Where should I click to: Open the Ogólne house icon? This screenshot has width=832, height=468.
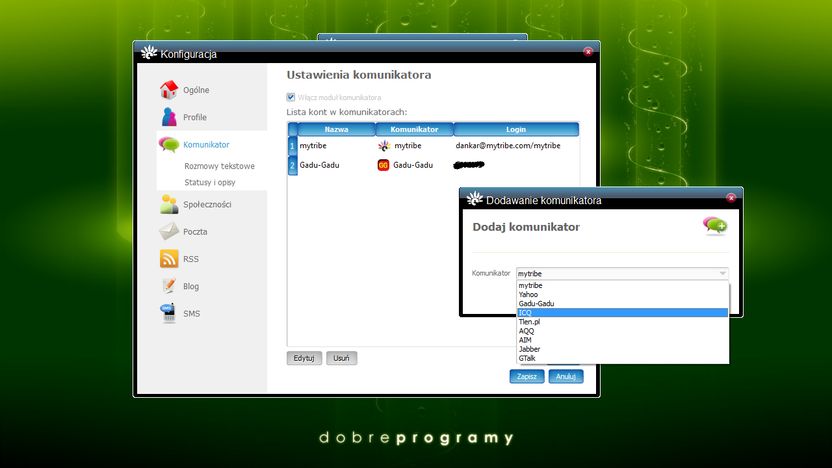(x=169, y=90)
